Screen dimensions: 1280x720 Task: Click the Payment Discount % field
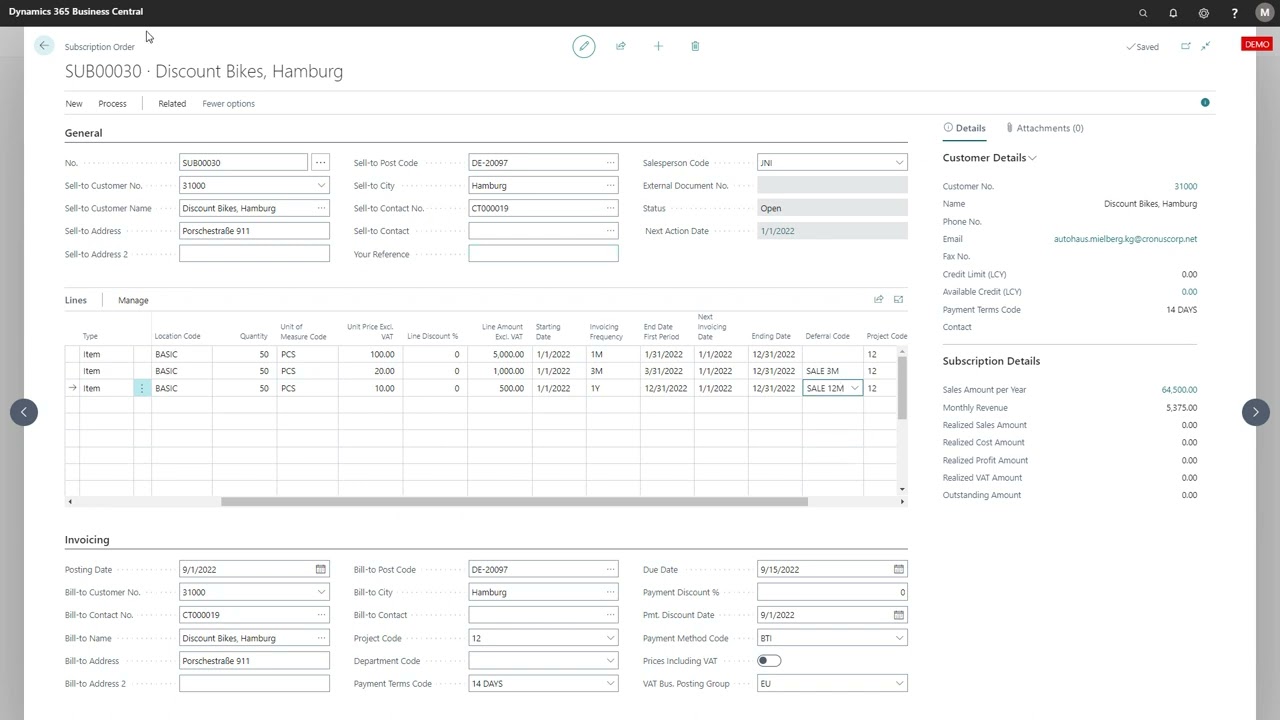(x=832, y=592)
